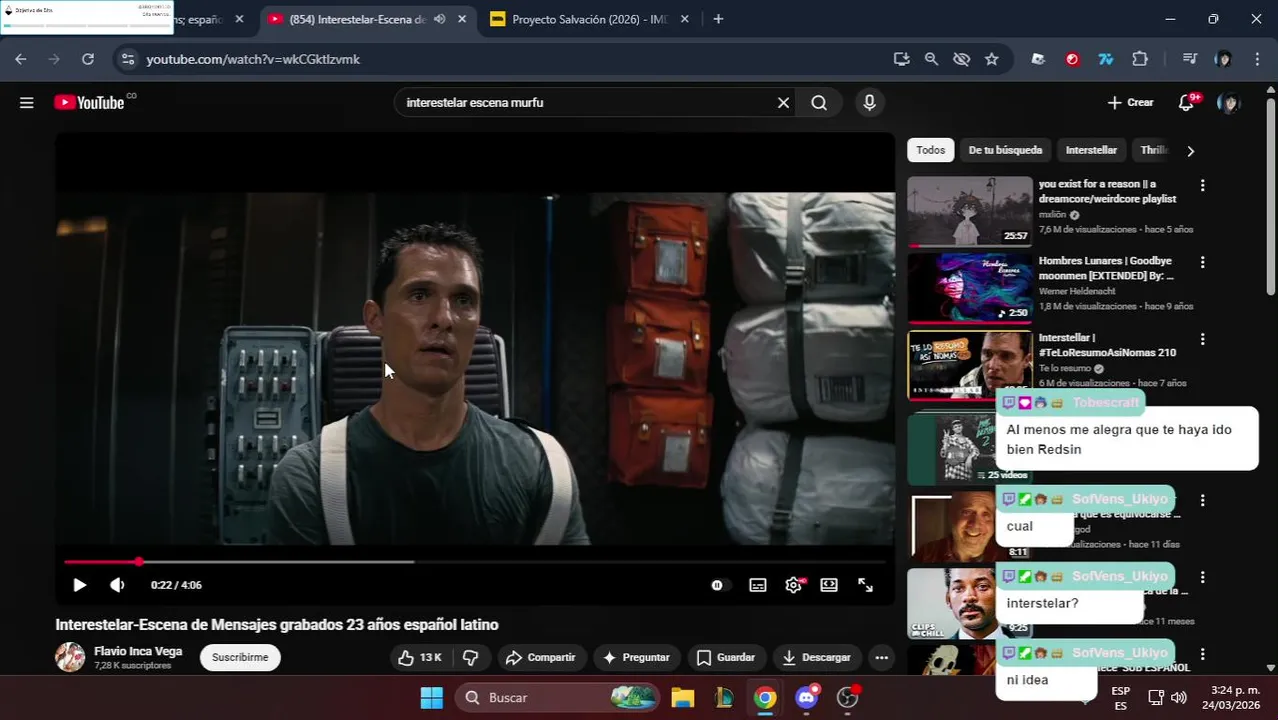Clear the search query with the X

click(x=783, y=102)
